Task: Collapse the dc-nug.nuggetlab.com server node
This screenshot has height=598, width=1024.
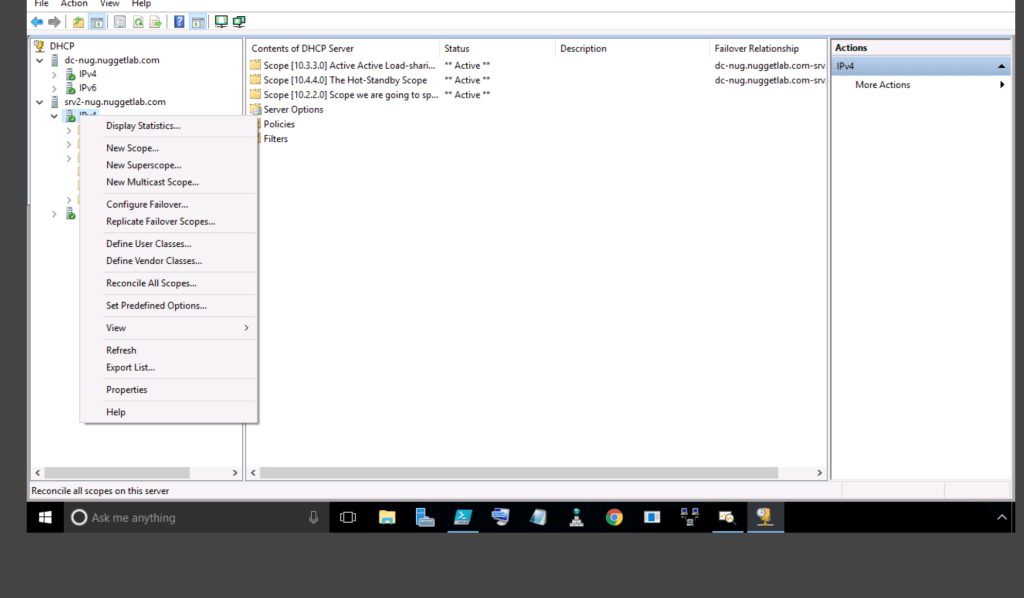Action: (39, 61)
